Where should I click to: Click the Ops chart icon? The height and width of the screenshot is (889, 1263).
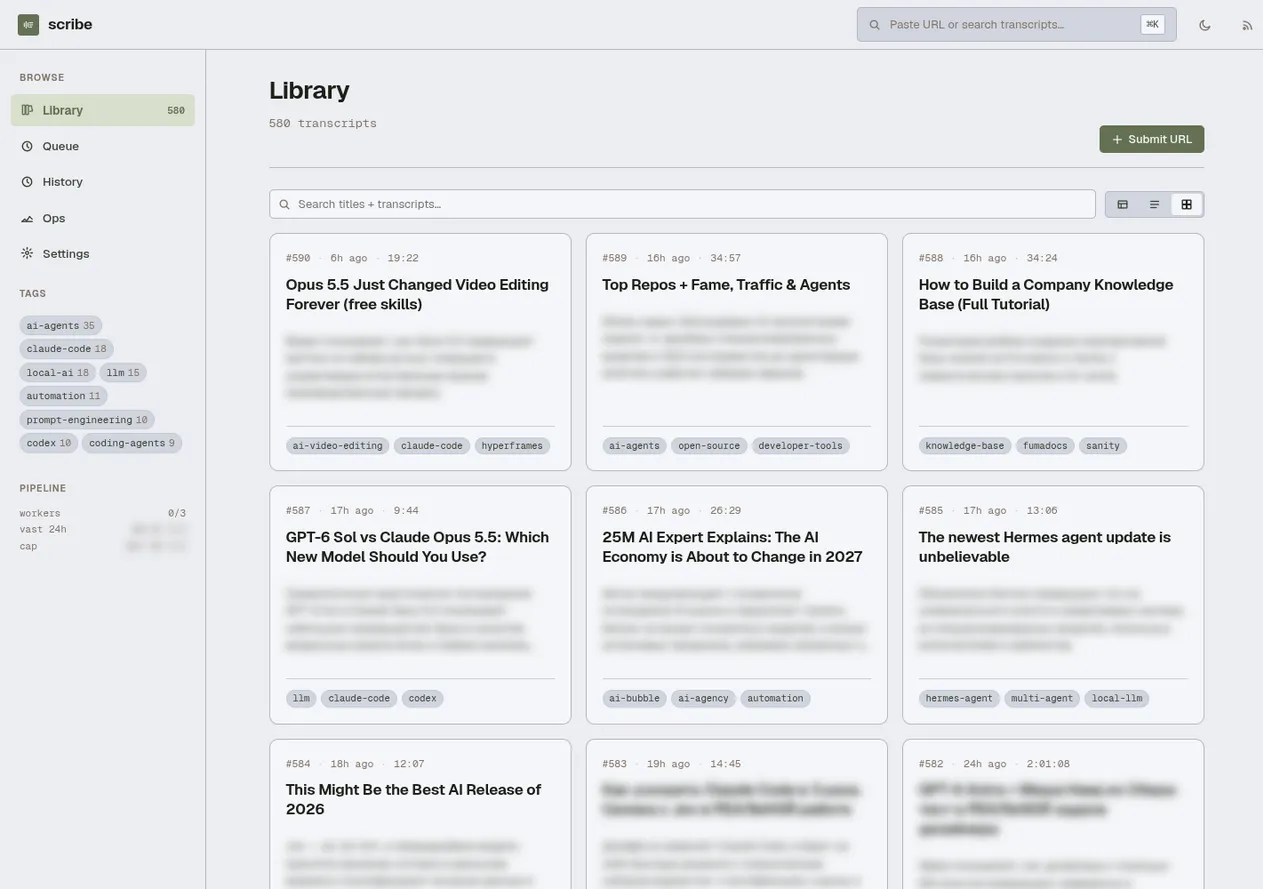(27, 218)
